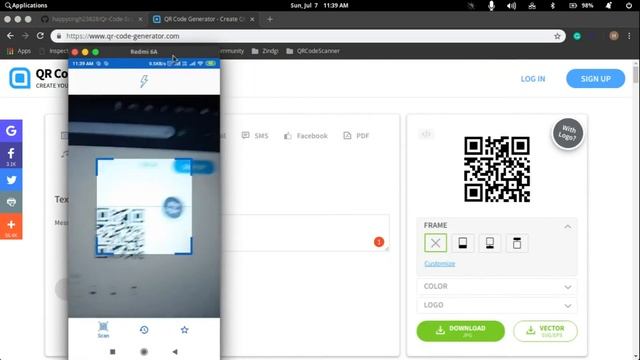This screenshot has height=360, width=640.
Task: Click the microphone icon in system panel
Action: click(491, 5)
